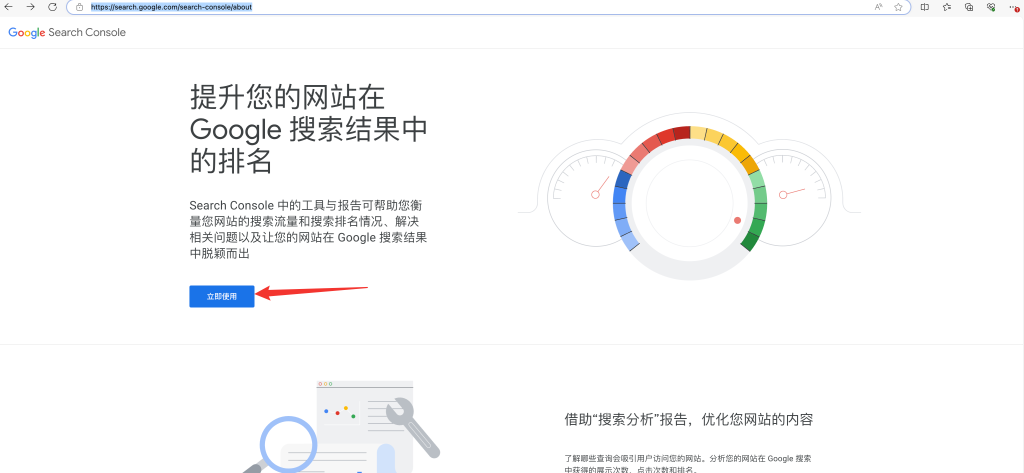Click the speedometer gauge illustration
Screen dimensions: 1024x473
coord(690,199)
